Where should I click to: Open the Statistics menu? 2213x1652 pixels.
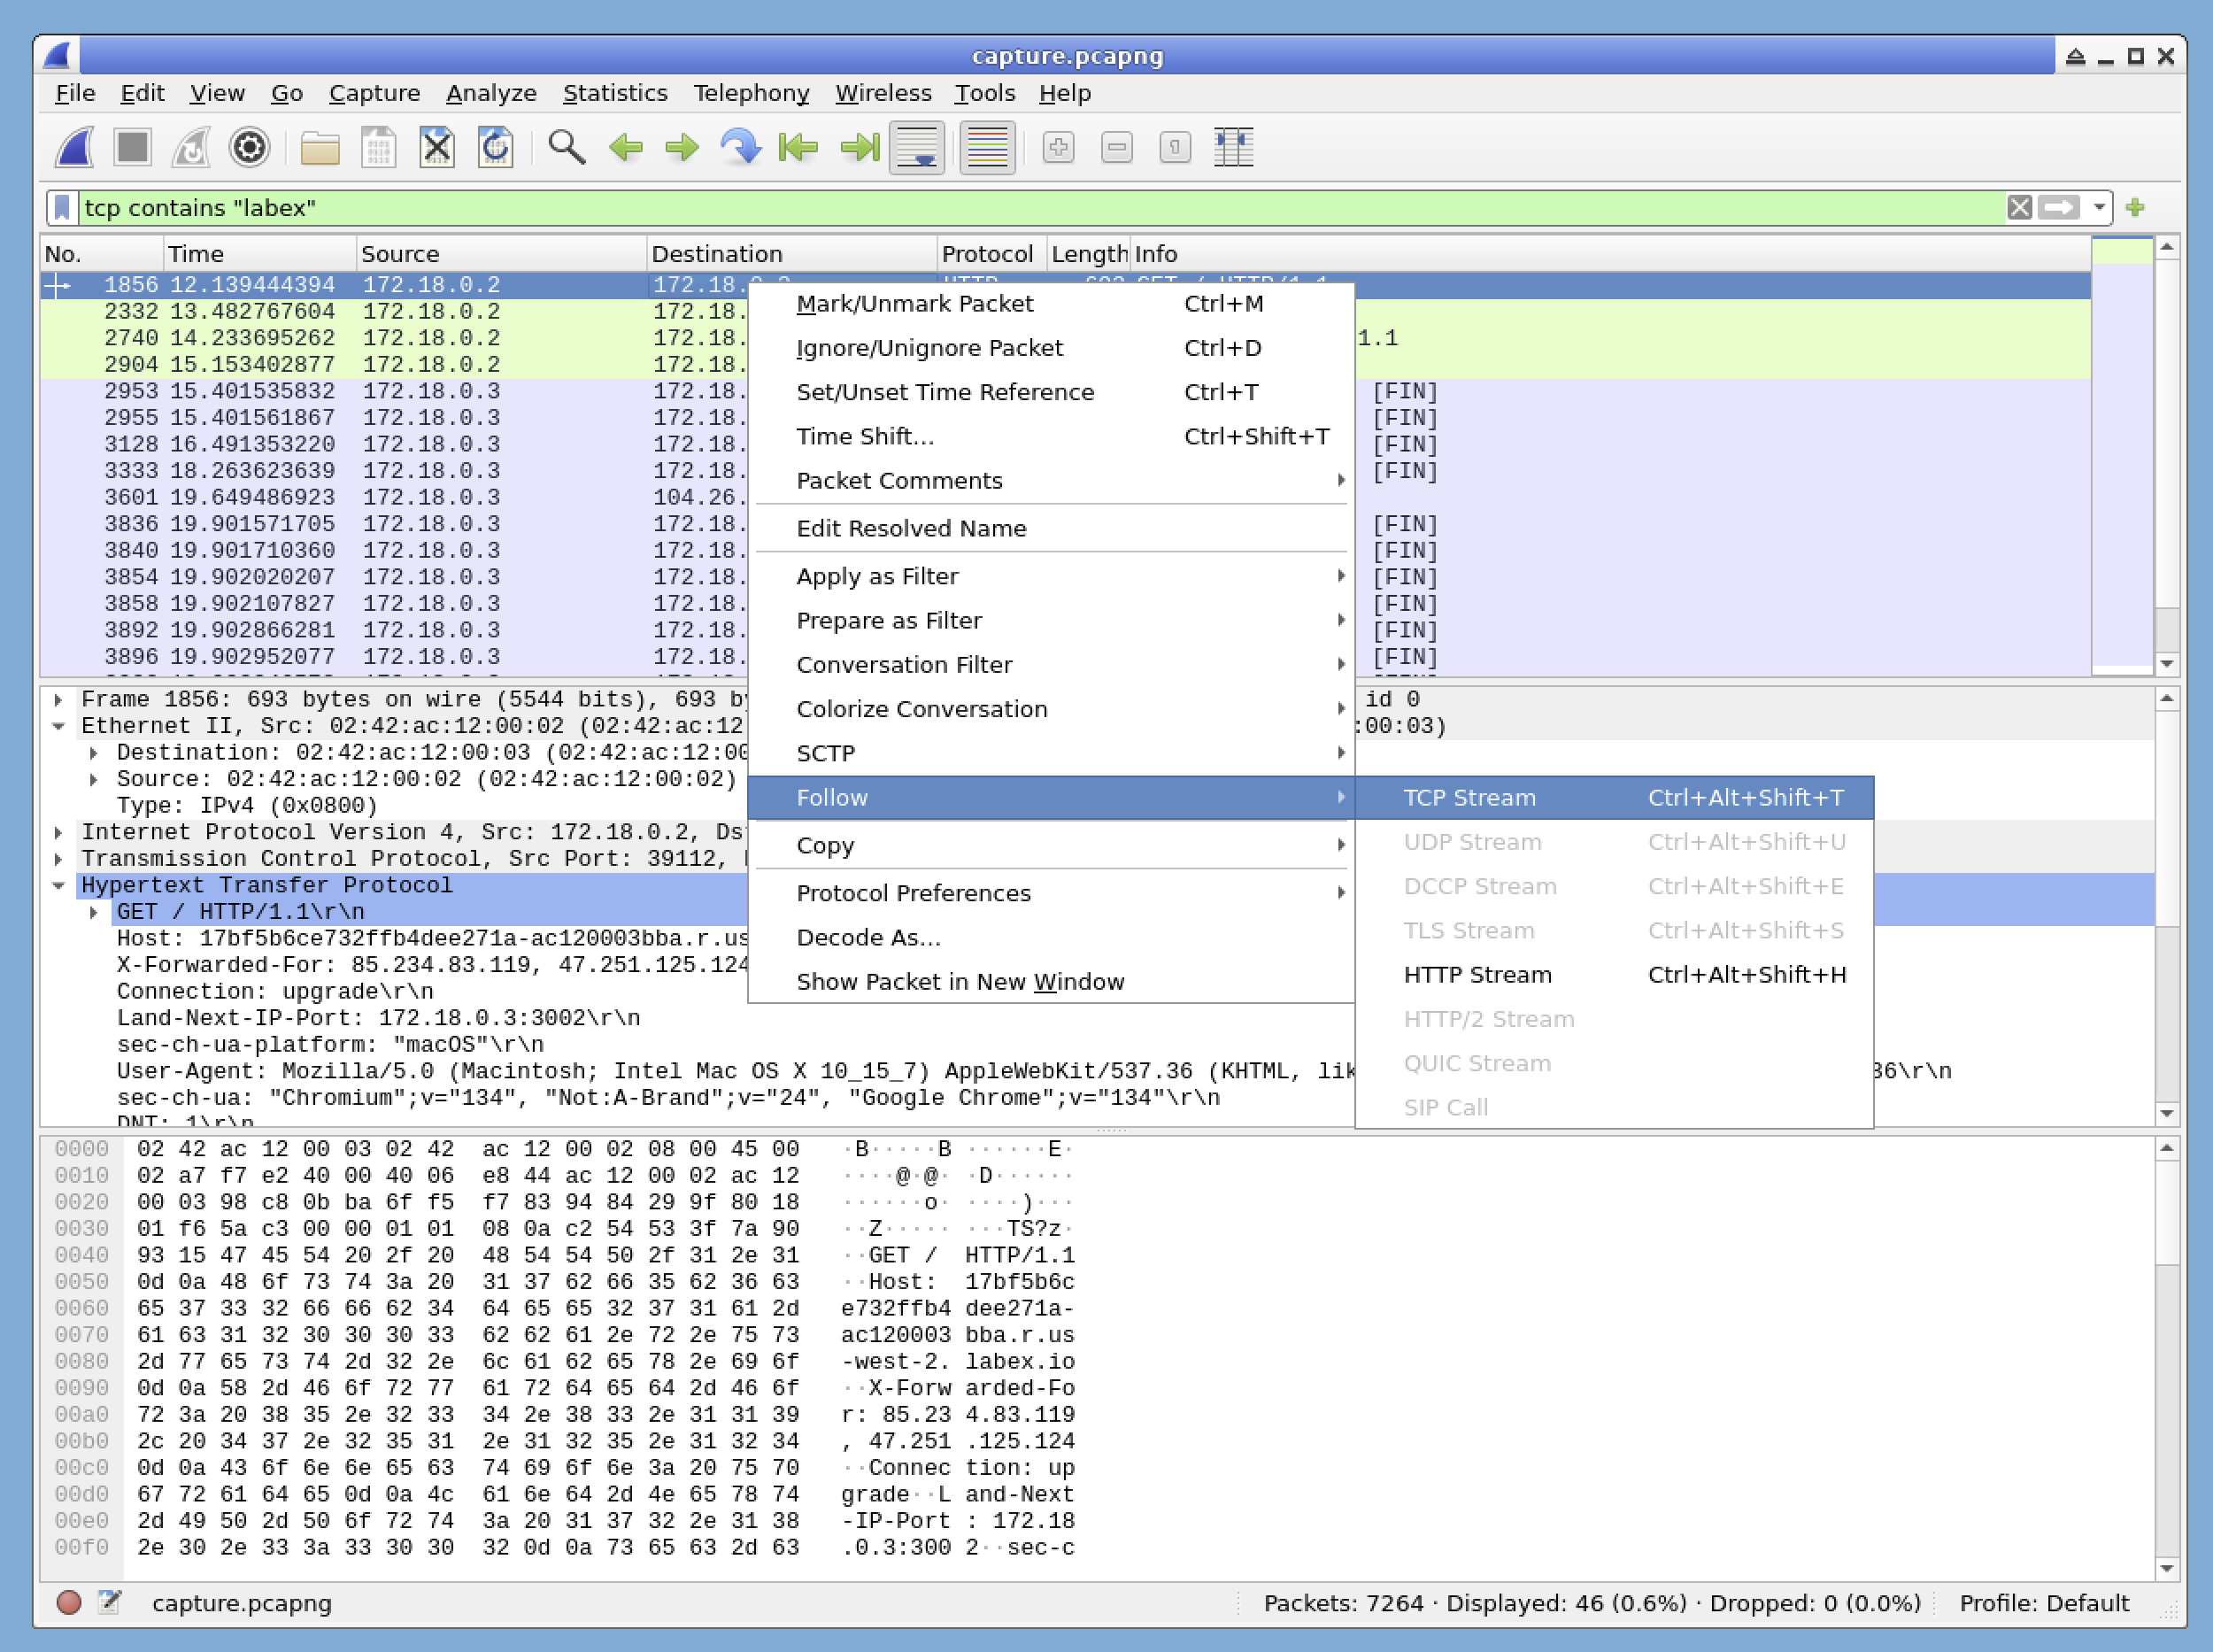tap(615, 92)
